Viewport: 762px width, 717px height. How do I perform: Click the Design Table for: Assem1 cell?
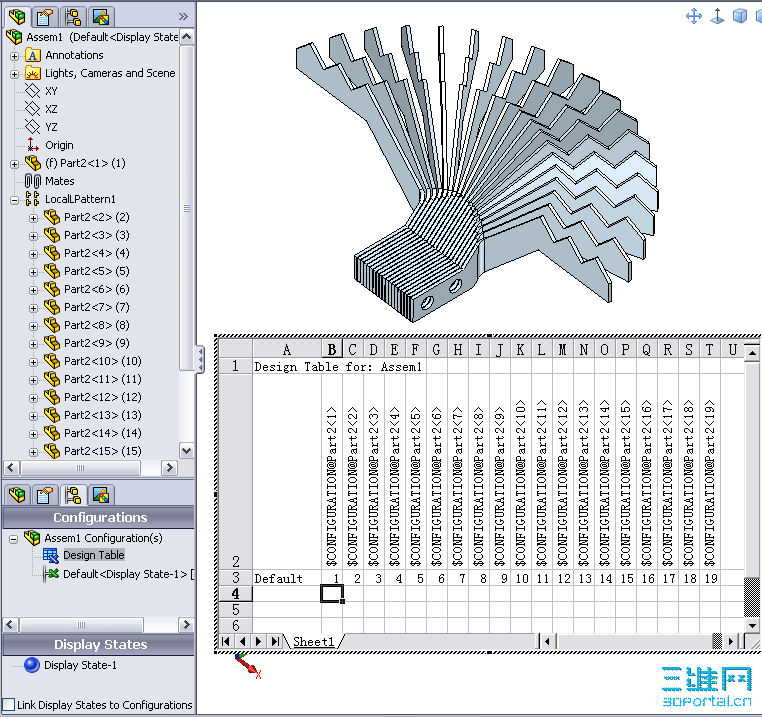338,366
